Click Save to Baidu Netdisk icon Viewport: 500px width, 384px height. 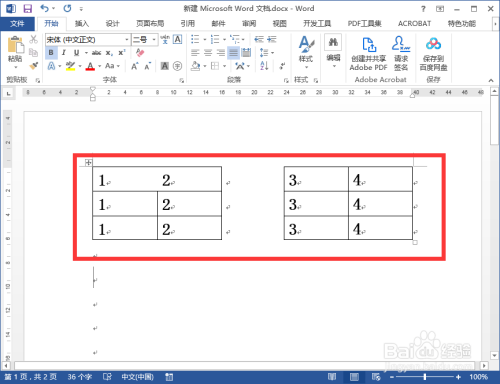pos(433,44)
